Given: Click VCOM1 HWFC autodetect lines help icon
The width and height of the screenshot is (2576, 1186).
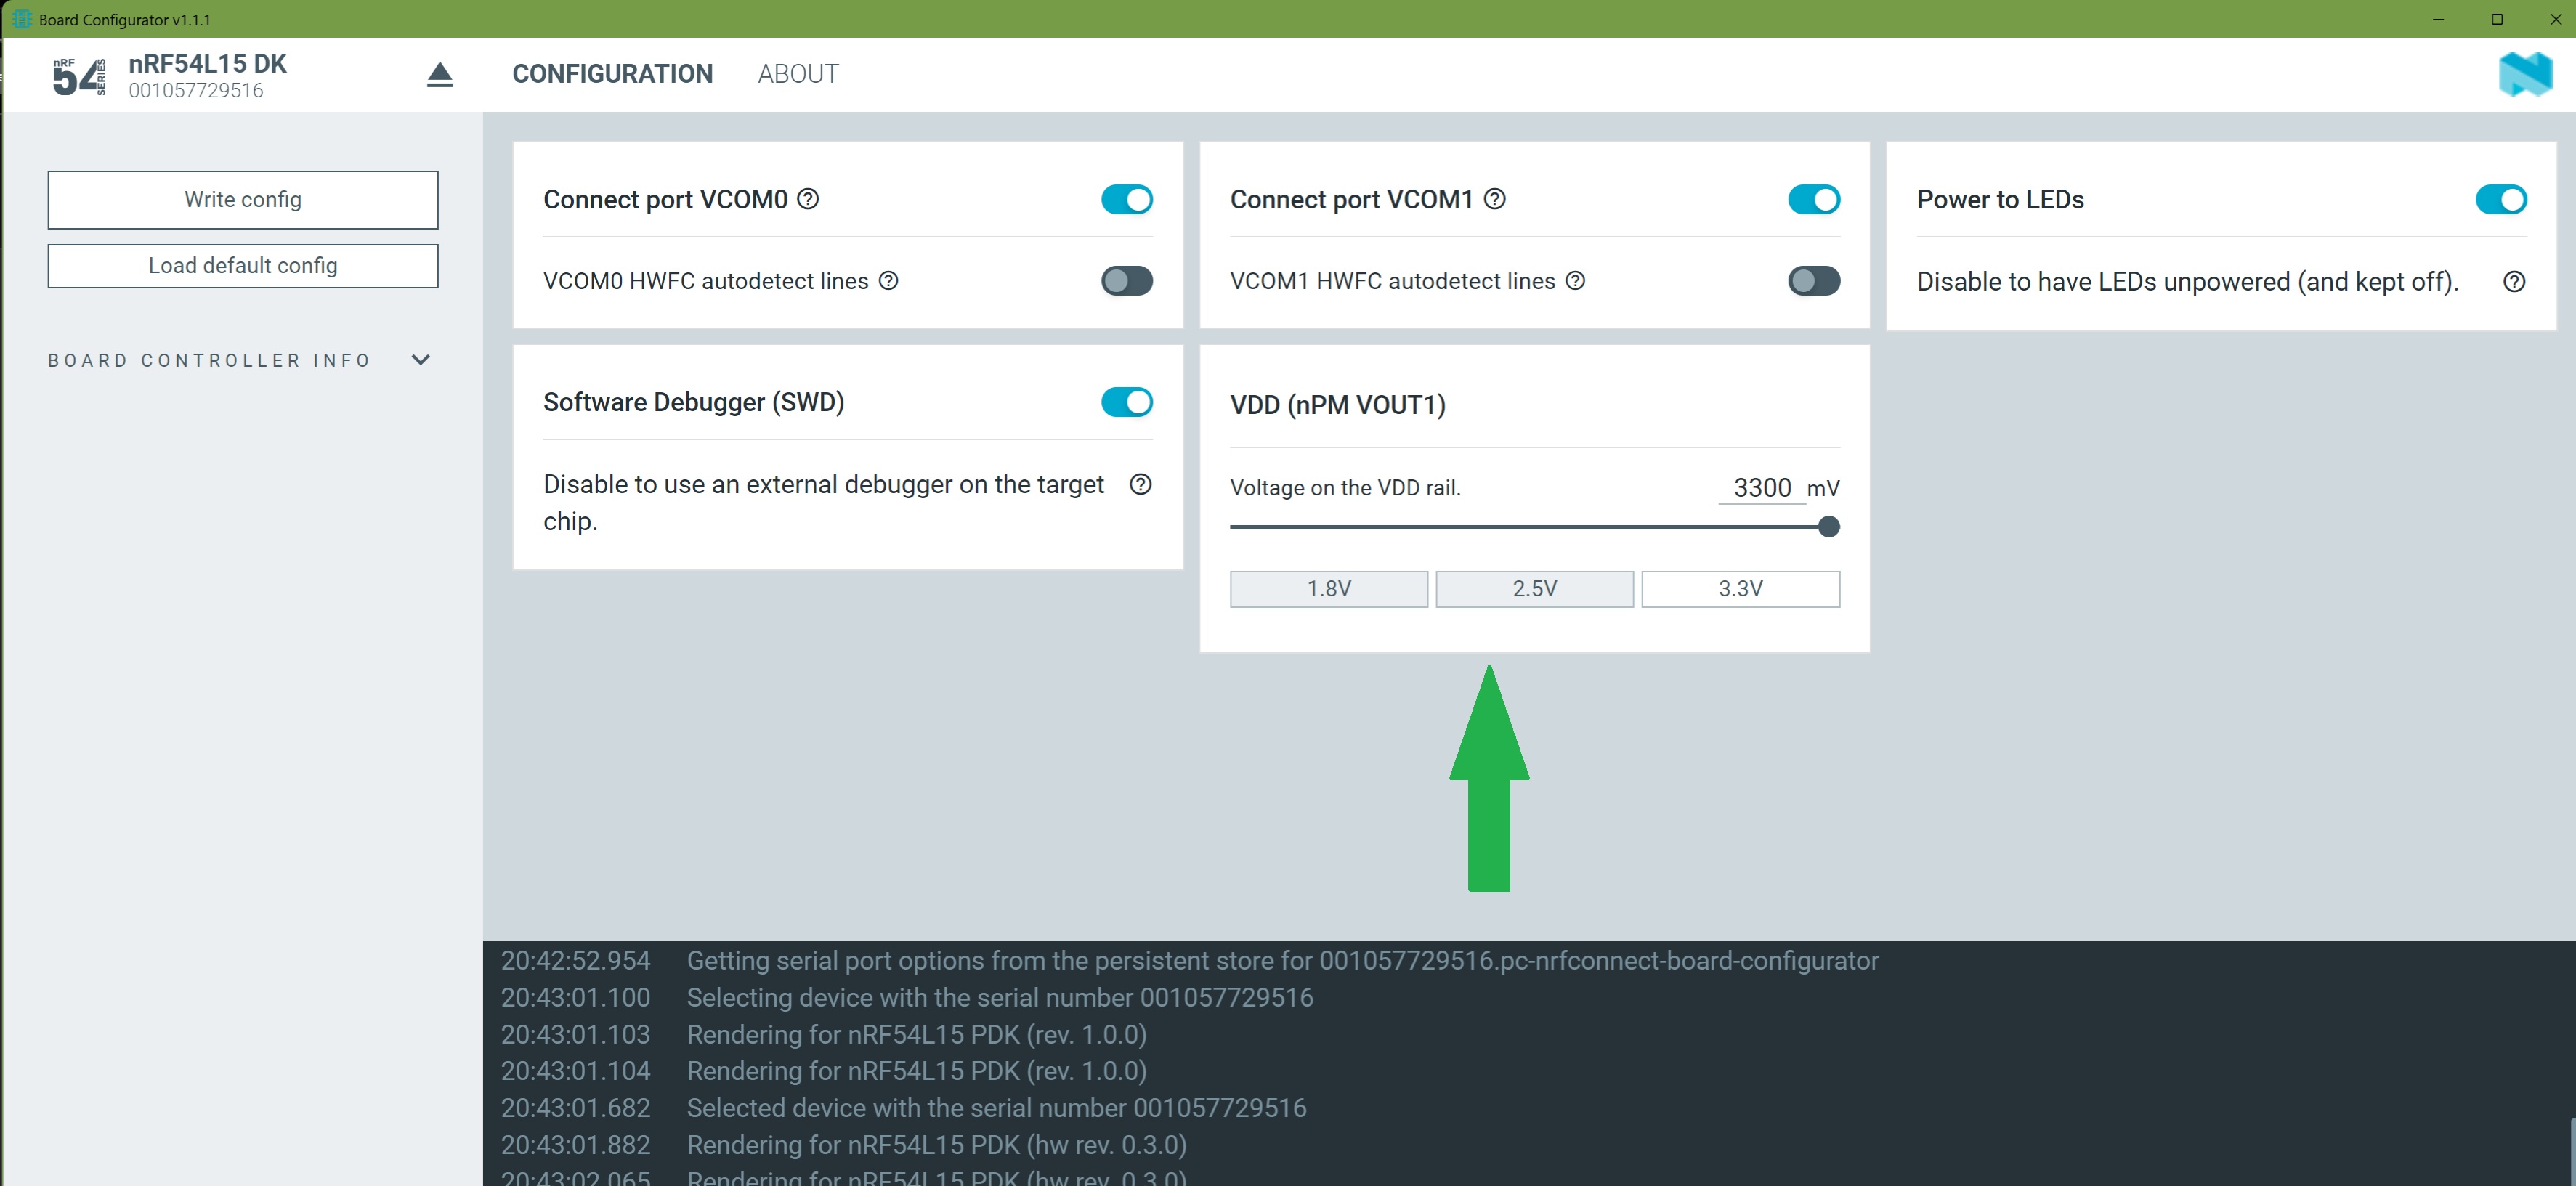Looking at the screenshot, I should point(1575,281).
